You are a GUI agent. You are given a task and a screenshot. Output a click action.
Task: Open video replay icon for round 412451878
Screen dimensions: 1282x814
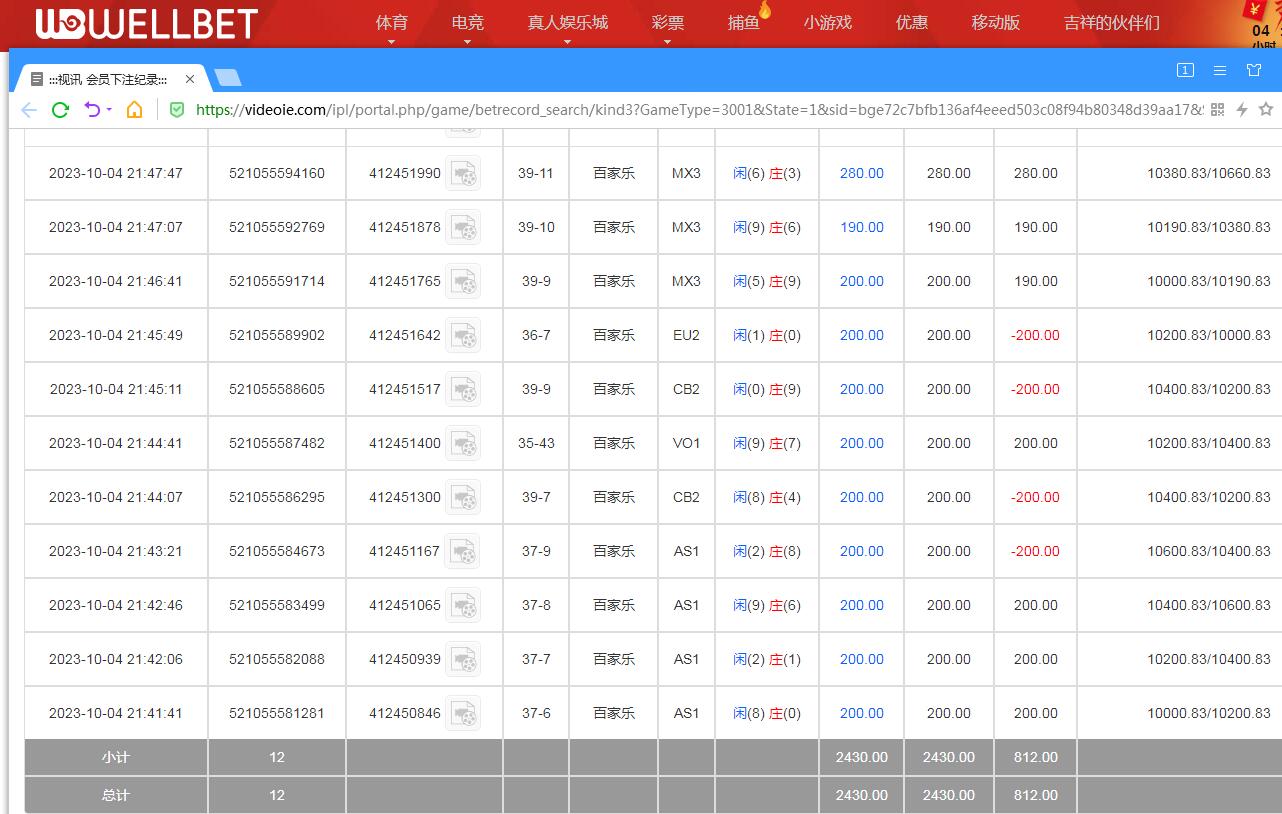(463, 227)
